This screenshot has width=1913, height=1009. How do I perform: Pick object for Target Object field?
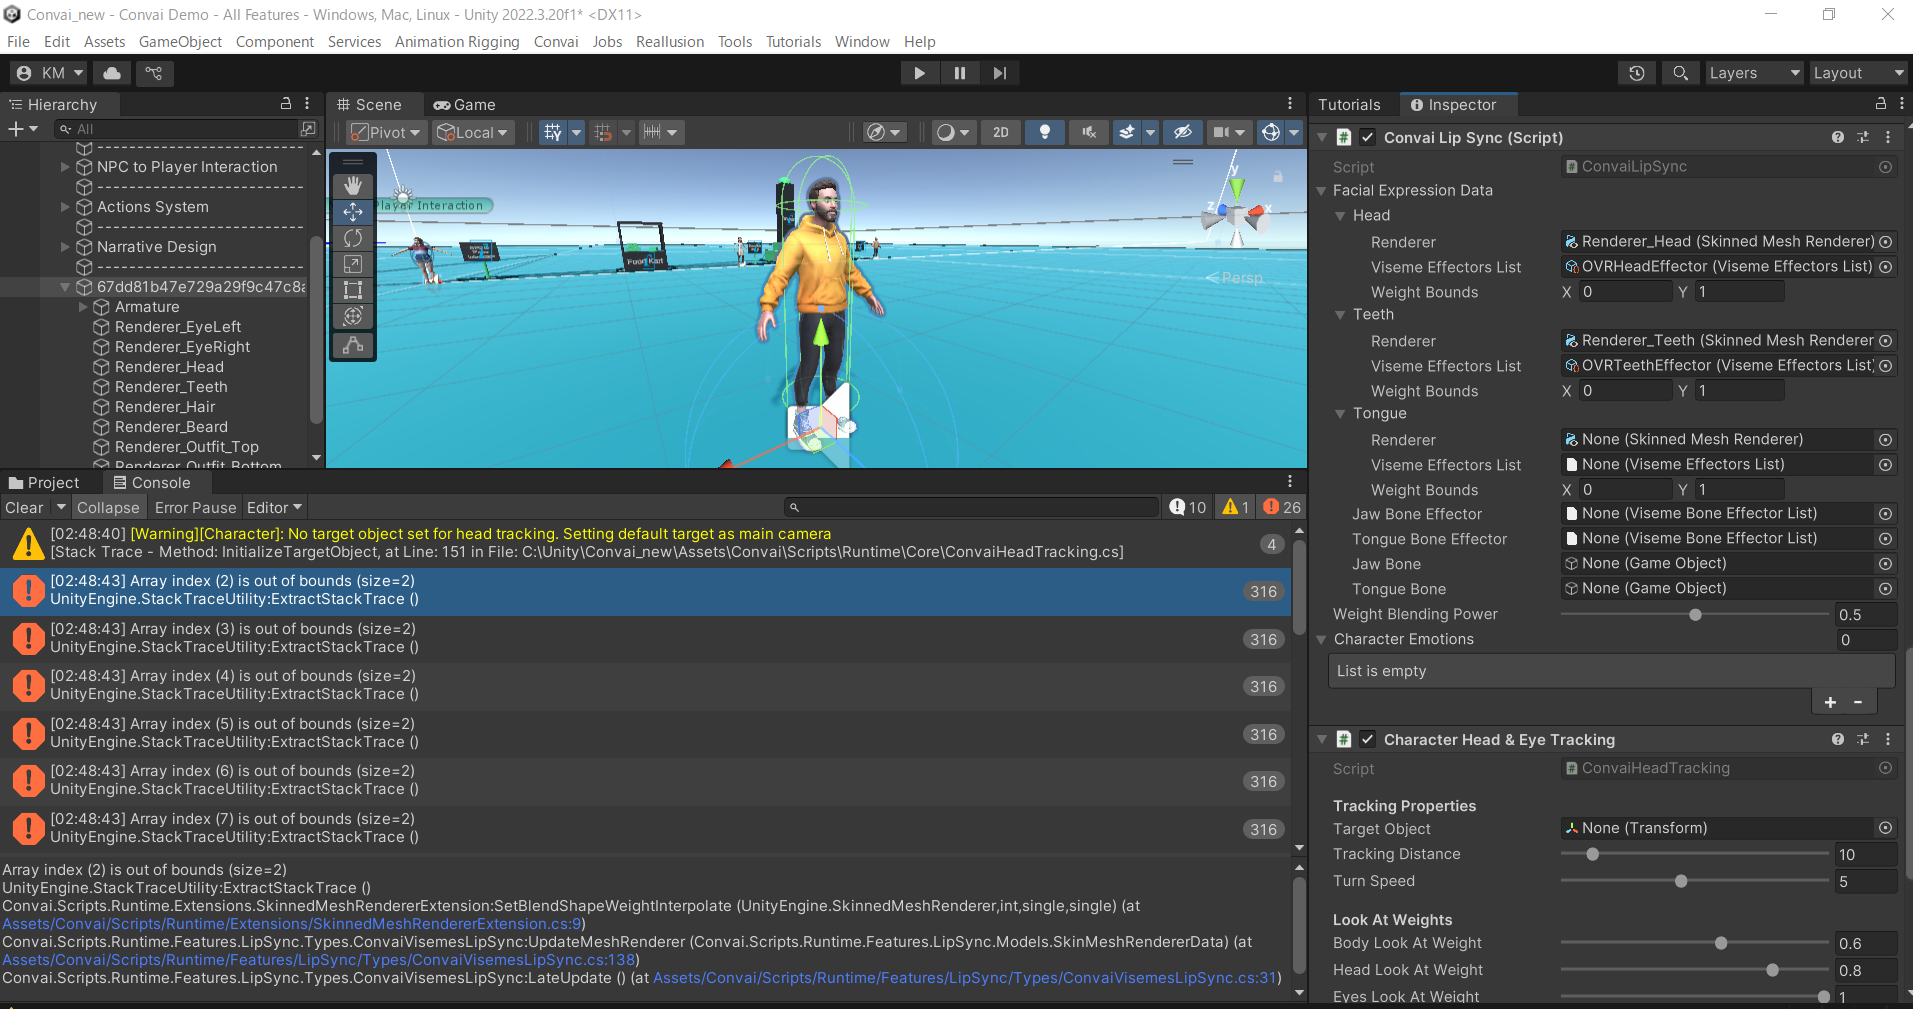pyautogui.click(x=1885, y=828)
